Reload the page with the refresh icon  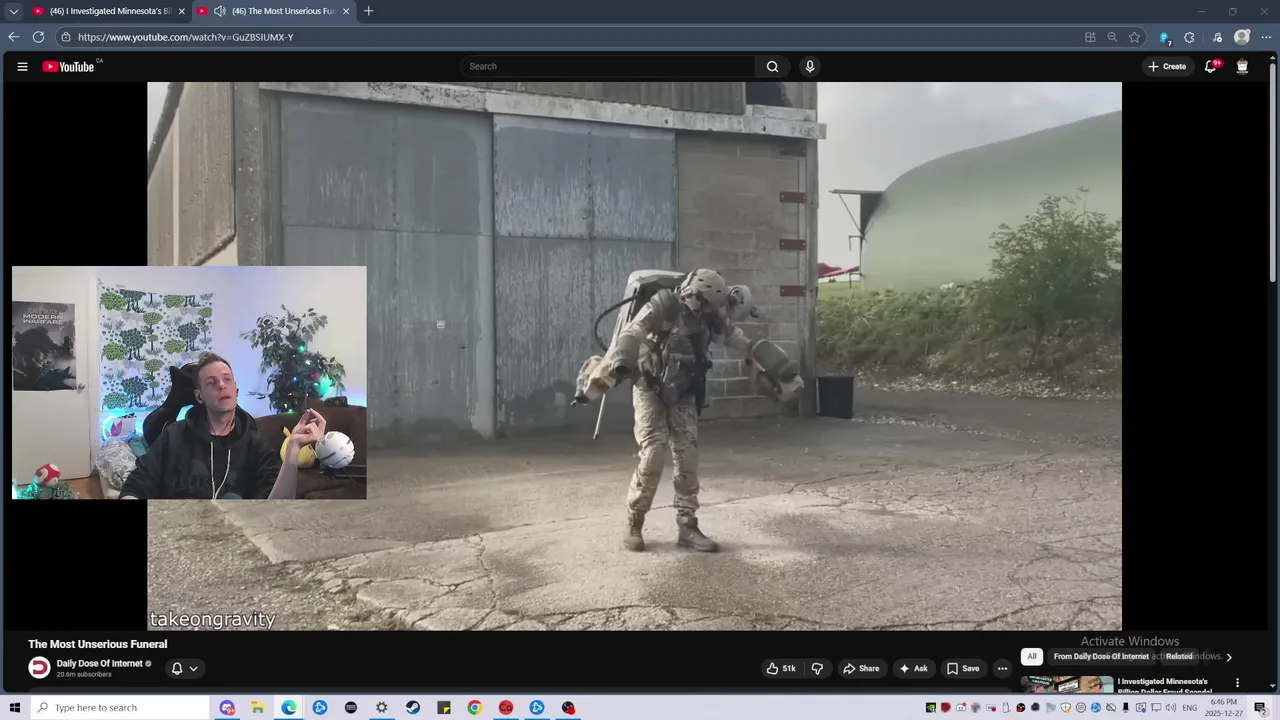[x=38, y=37]
